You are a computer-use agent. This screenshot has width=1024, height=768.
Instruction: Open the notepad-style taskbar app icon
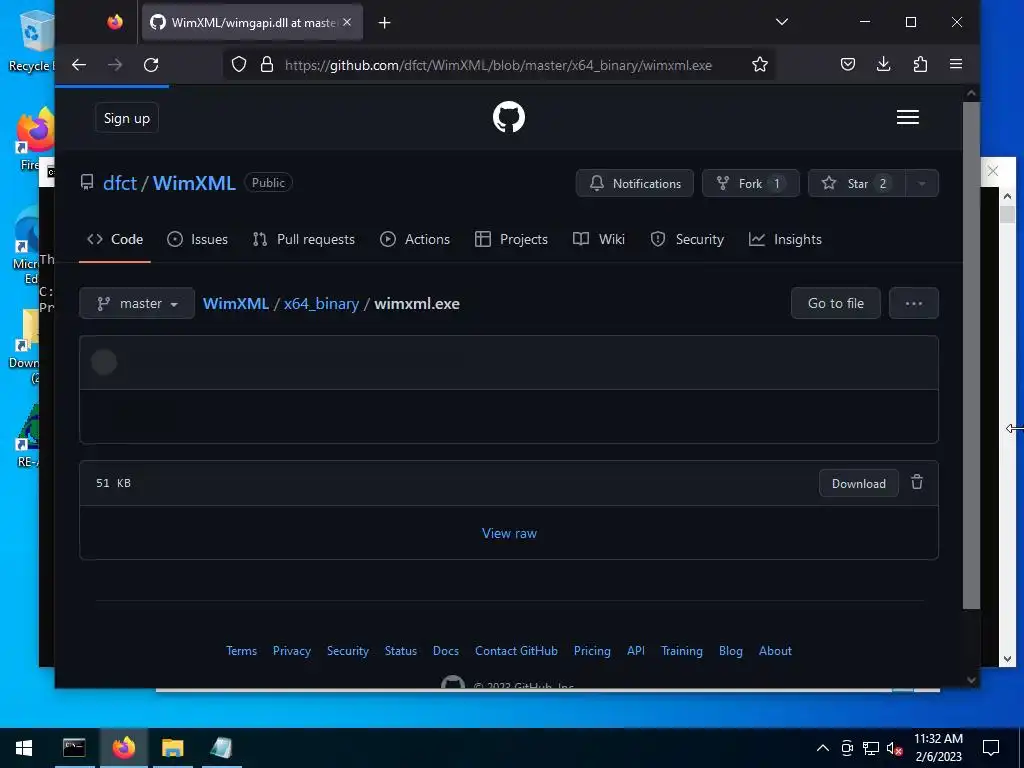[221, 748]
